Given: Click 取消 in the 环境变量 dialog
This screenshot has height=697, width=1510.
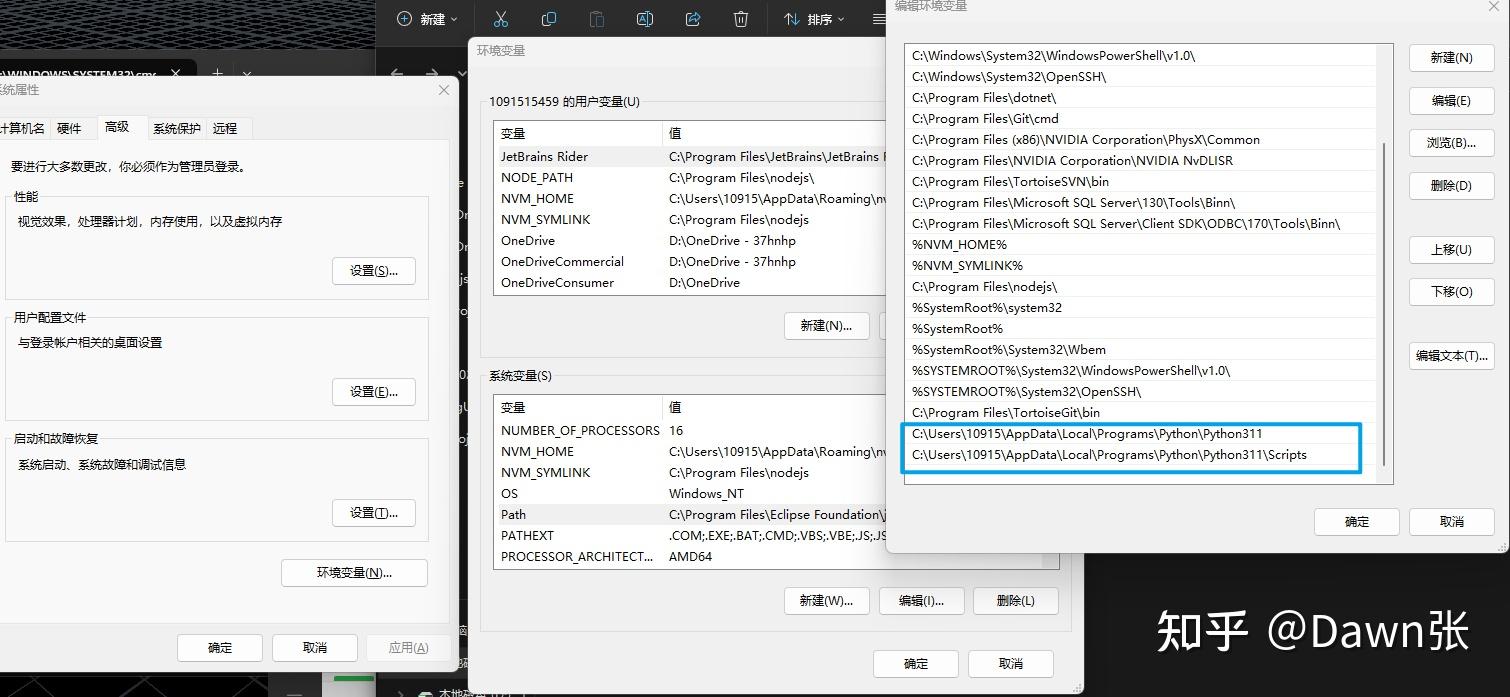Looking at the screenshot, I should [1011, 664].
